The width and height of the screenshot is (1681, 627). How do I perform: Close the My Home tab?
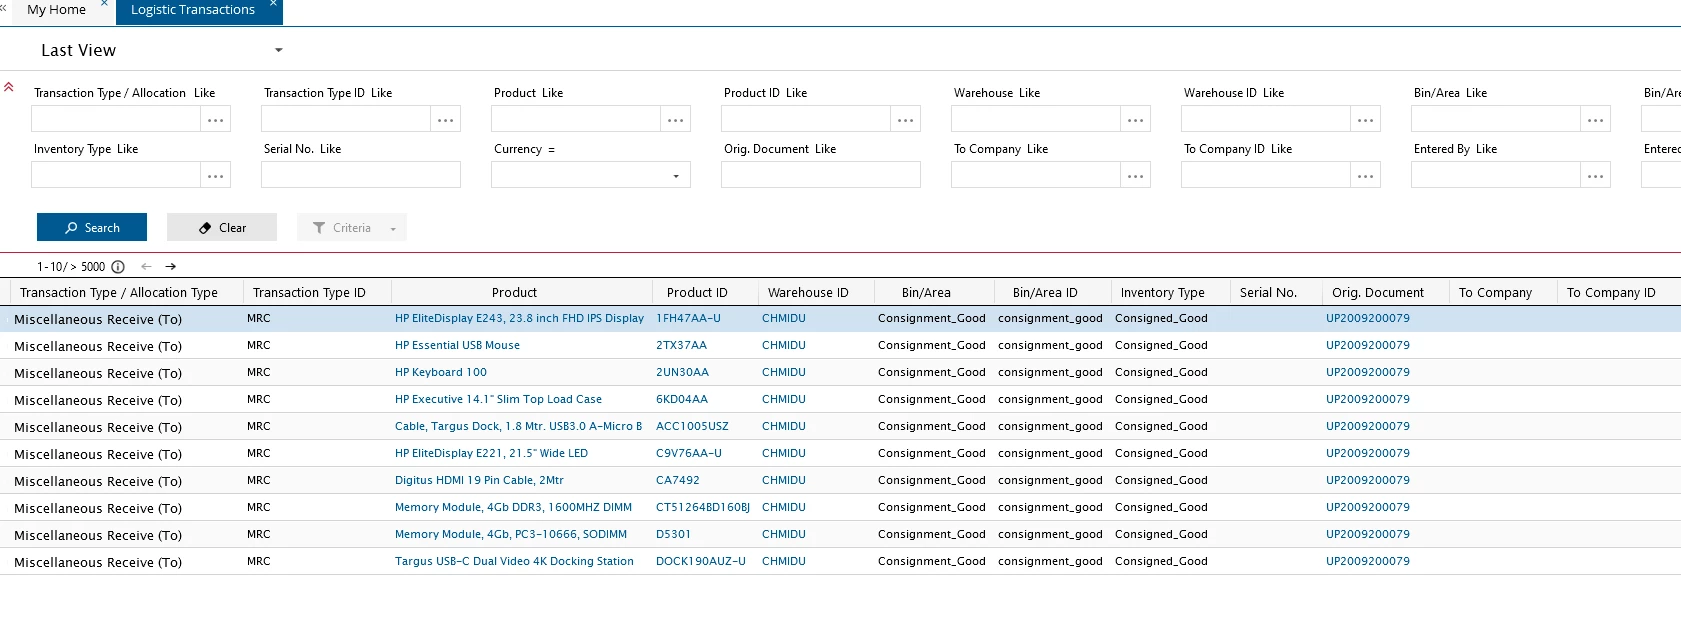(104, 4)
